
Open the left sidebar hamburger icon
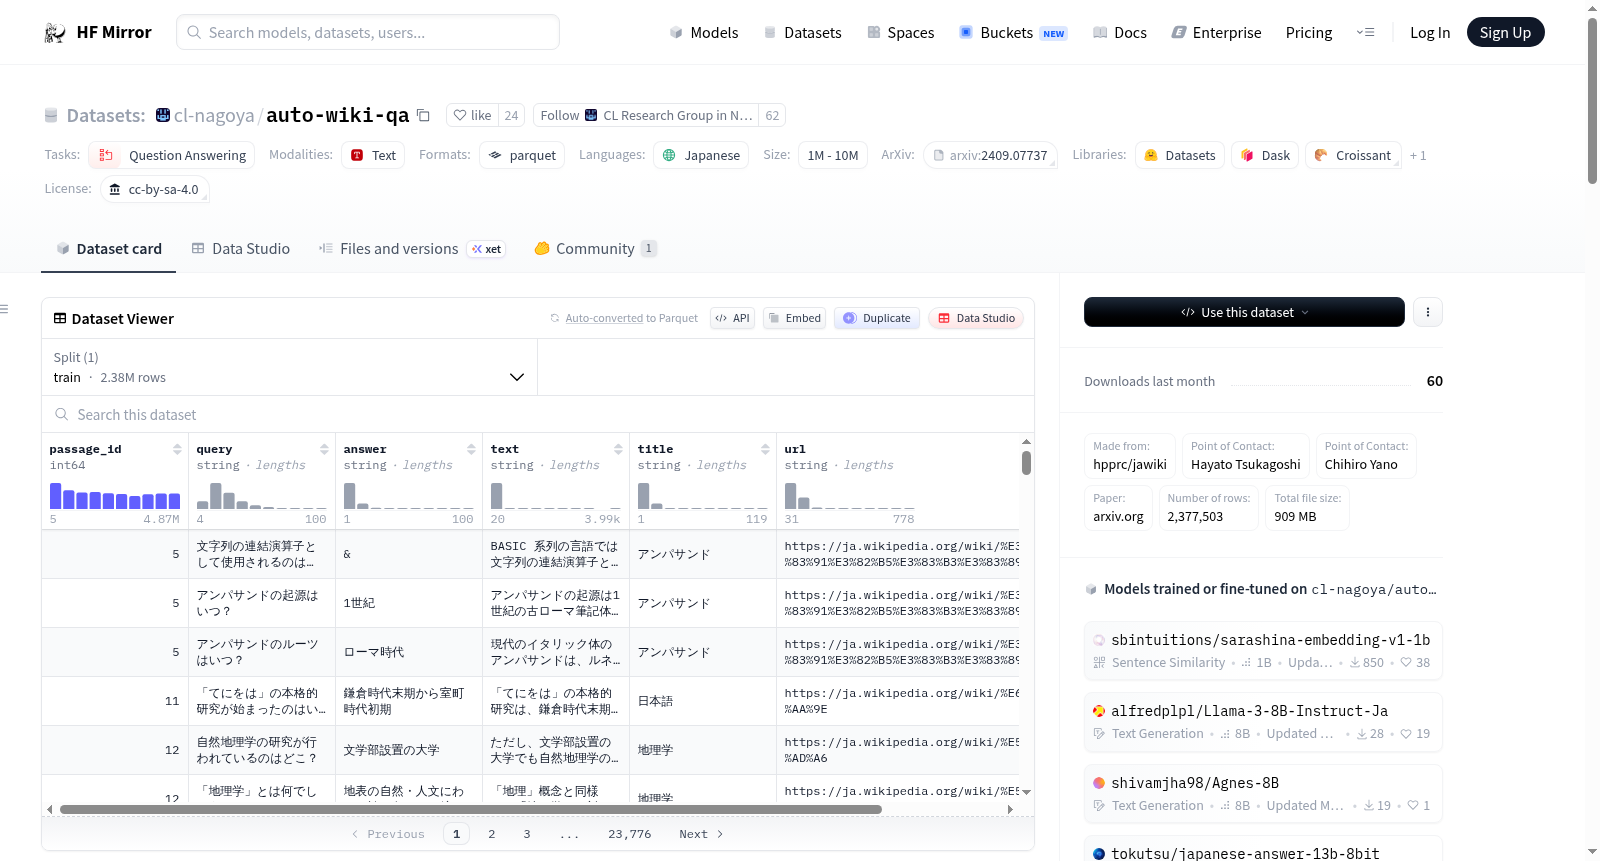[4, 309]
